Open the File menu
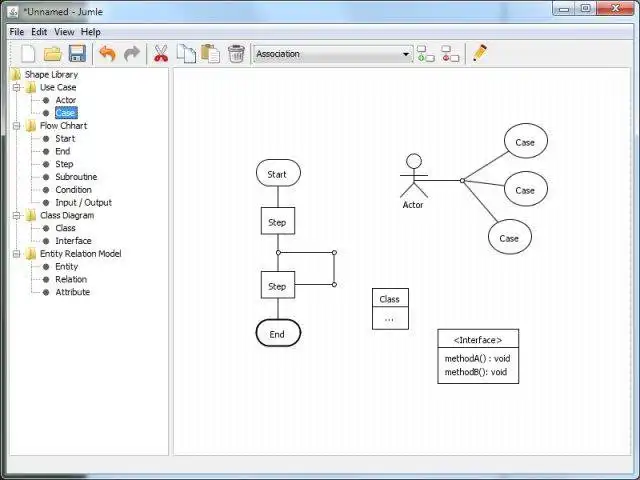 (17, 32)
